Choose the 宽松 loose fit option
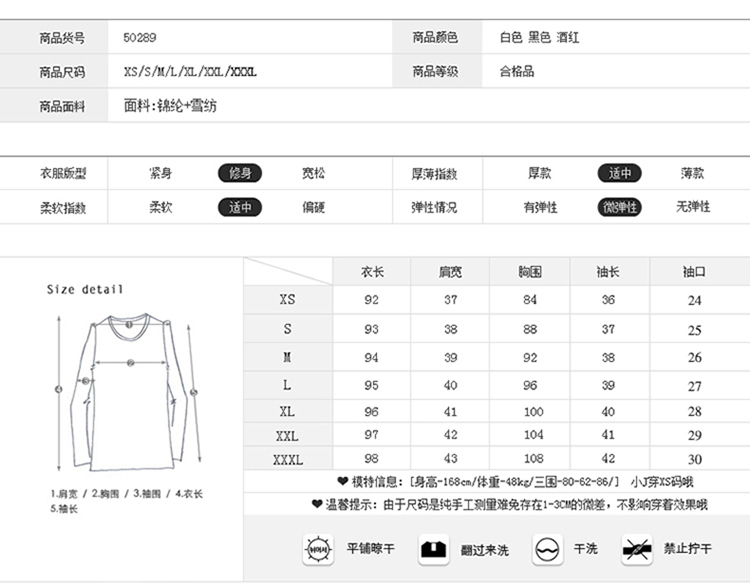The width and height of the screenshot is (750, 588). 313,173
